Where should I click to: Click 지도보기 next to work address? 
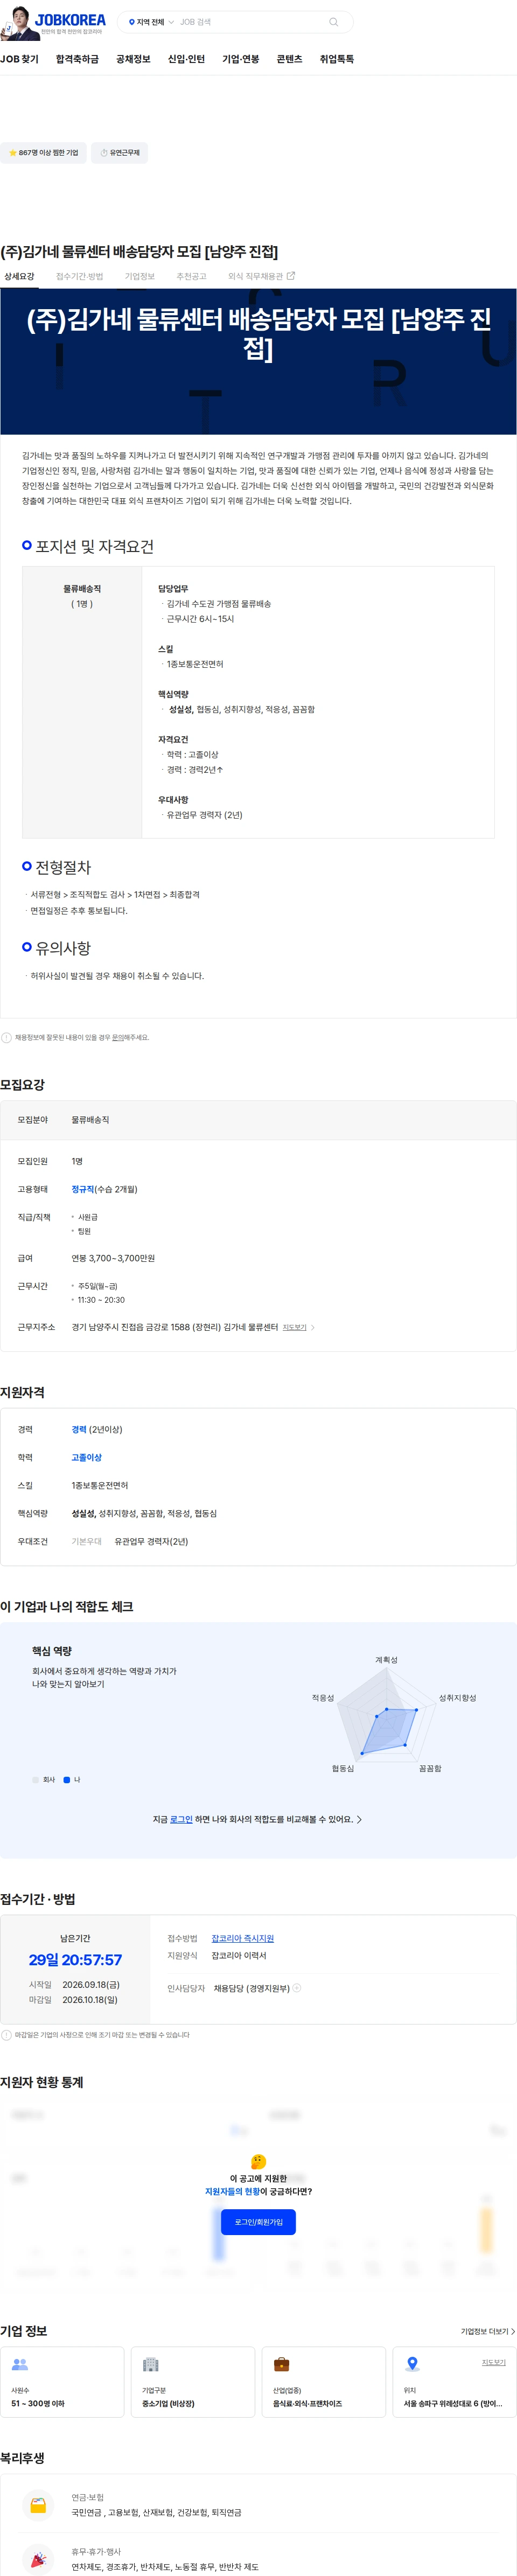pos(295,1327)
